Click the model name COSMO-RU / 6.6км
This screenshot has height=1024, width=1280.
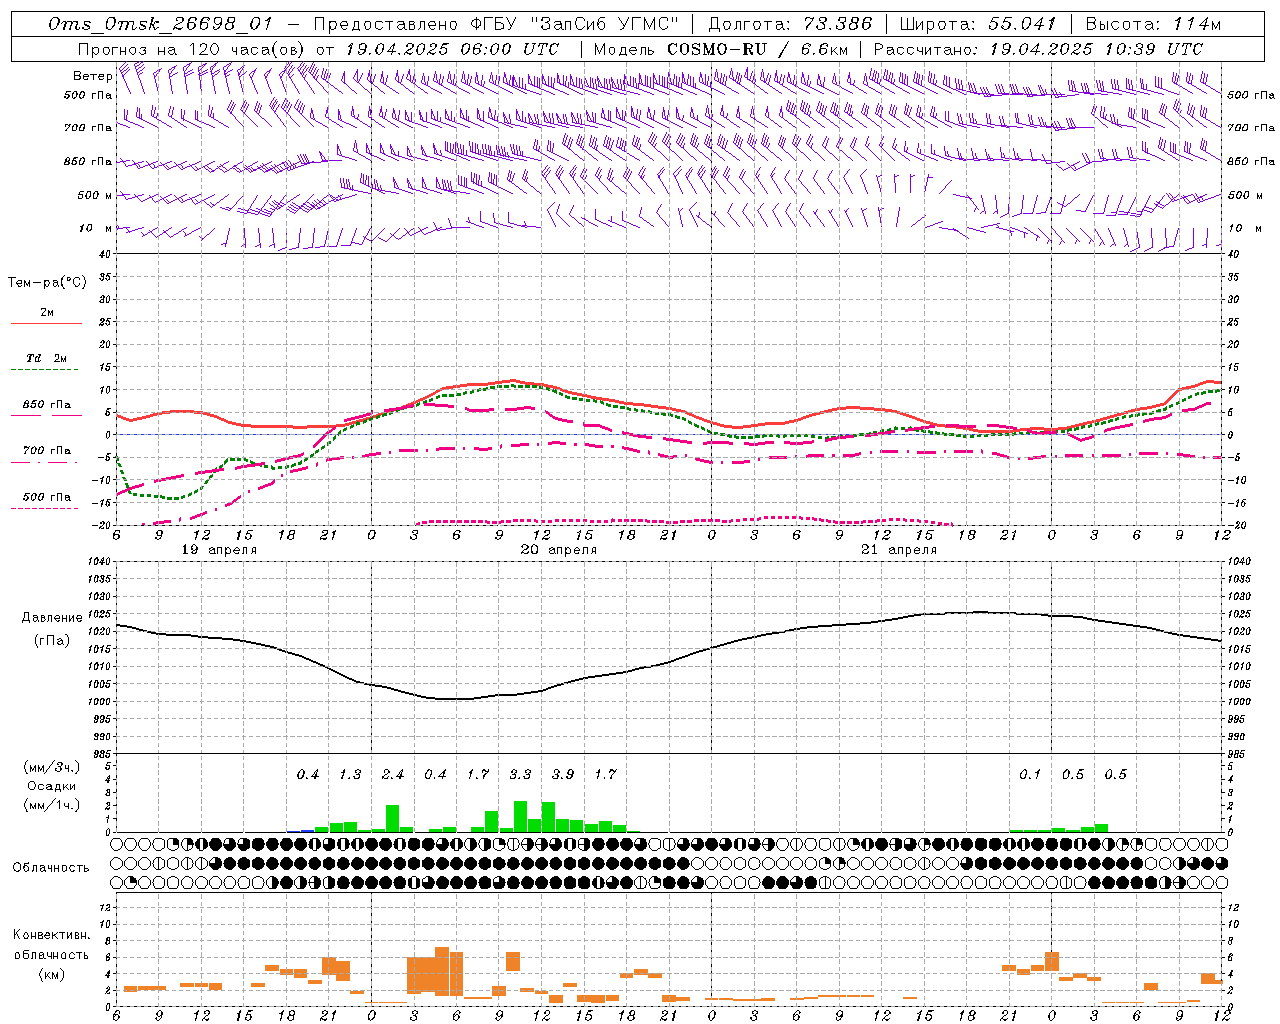pyautogui.click(x=758, y=49)
